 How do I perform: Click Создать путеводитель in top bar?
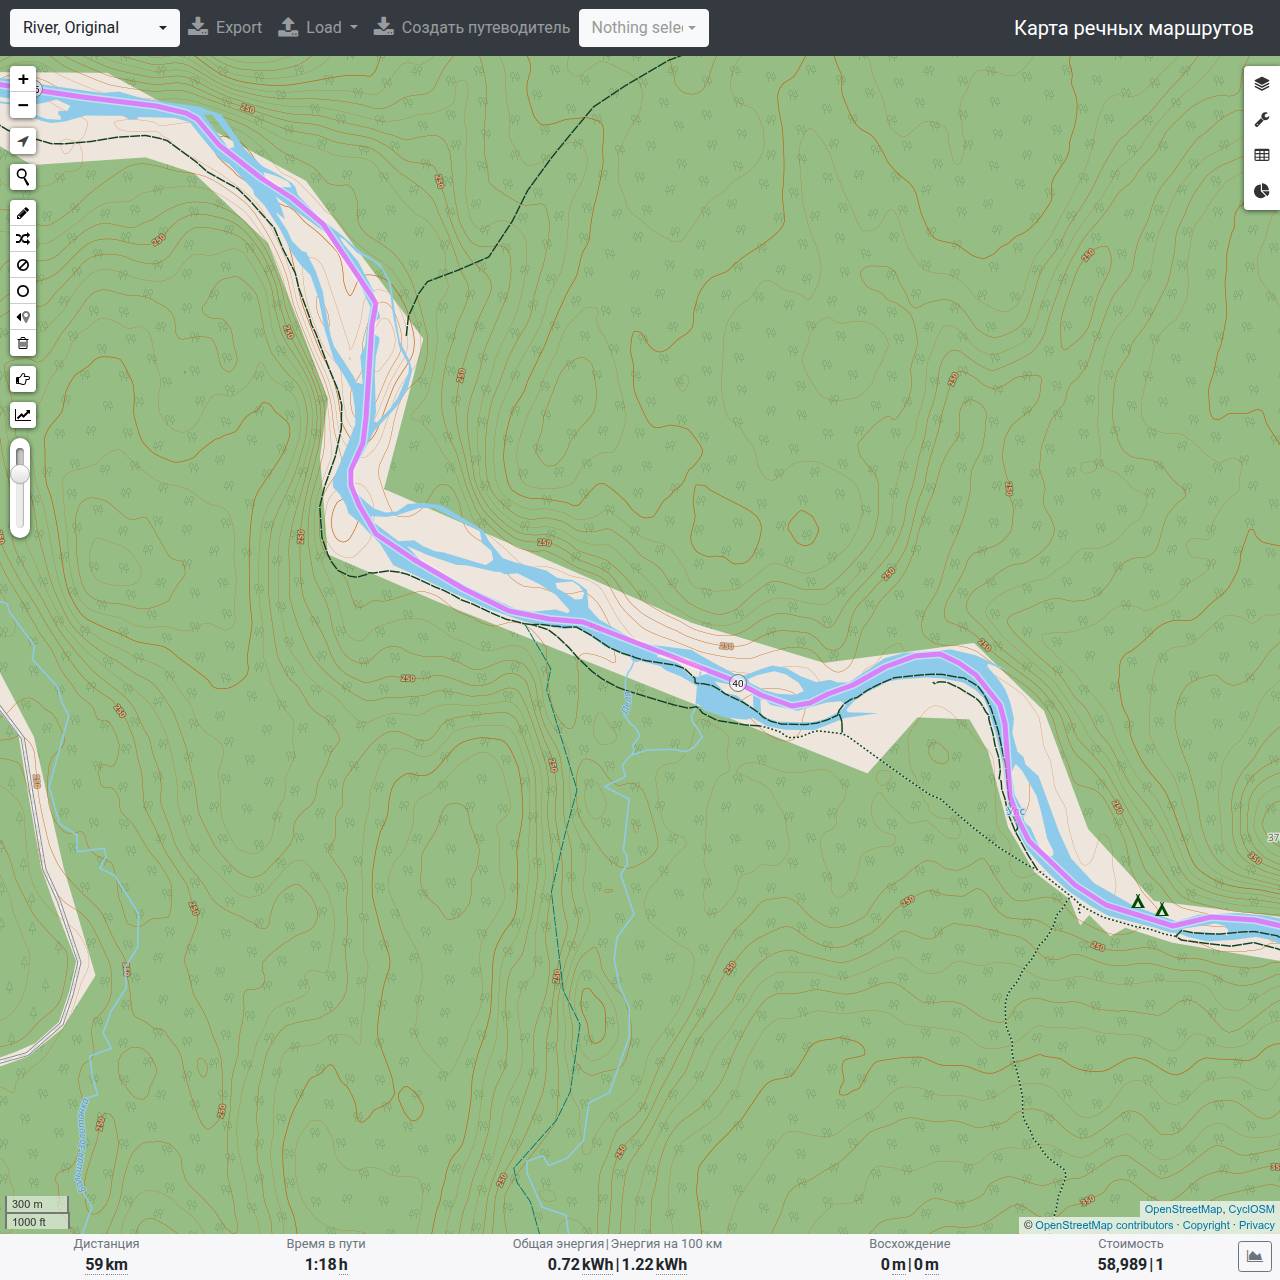(472, 28)
